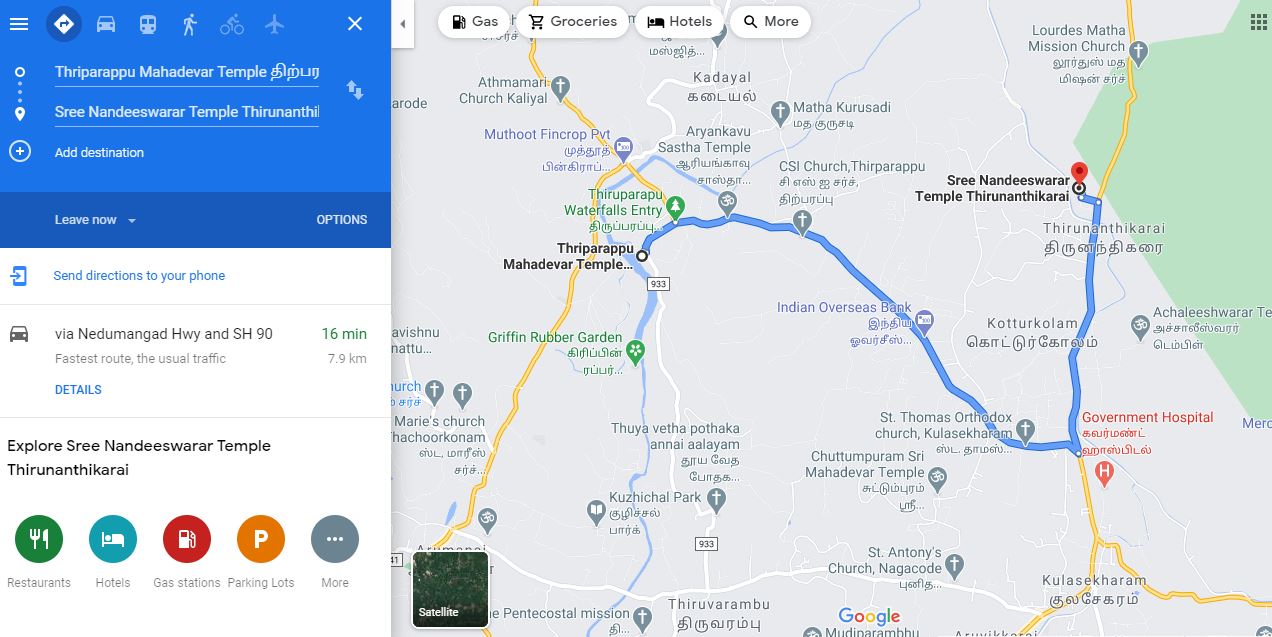
Task: Click the Parking Lots explore icon
Action: click(x=261, y=539)
